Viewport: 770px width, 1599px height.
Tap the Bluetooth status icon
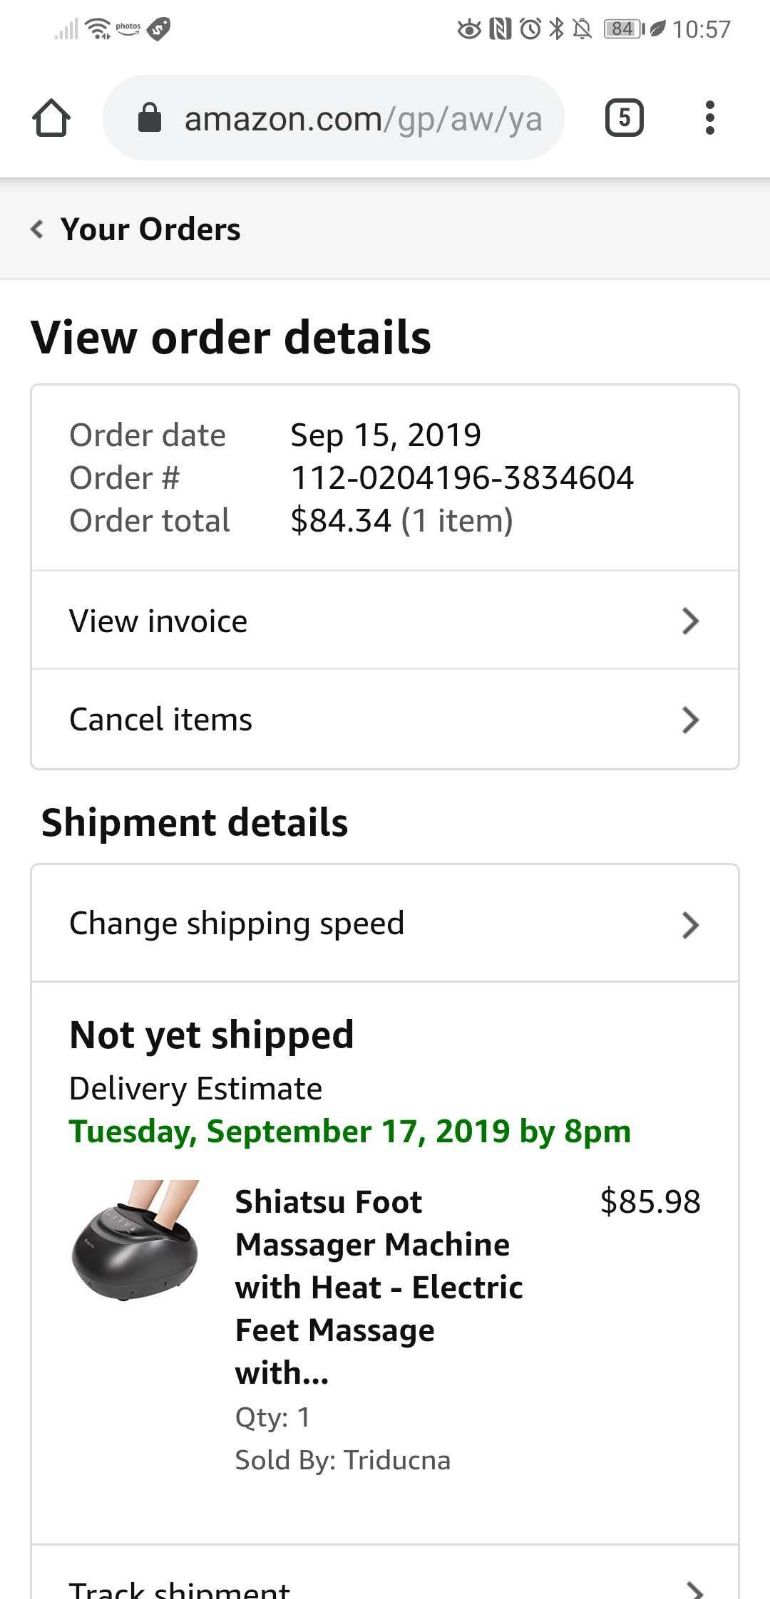pos(556,29)
